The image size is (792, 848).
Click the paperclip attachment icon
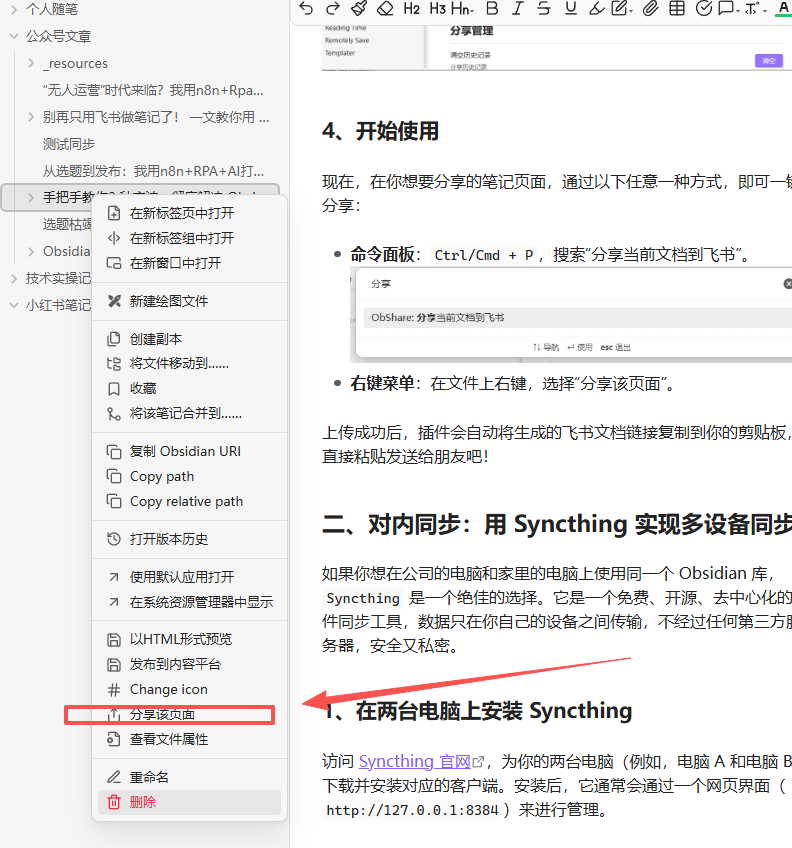coord(651,9)
